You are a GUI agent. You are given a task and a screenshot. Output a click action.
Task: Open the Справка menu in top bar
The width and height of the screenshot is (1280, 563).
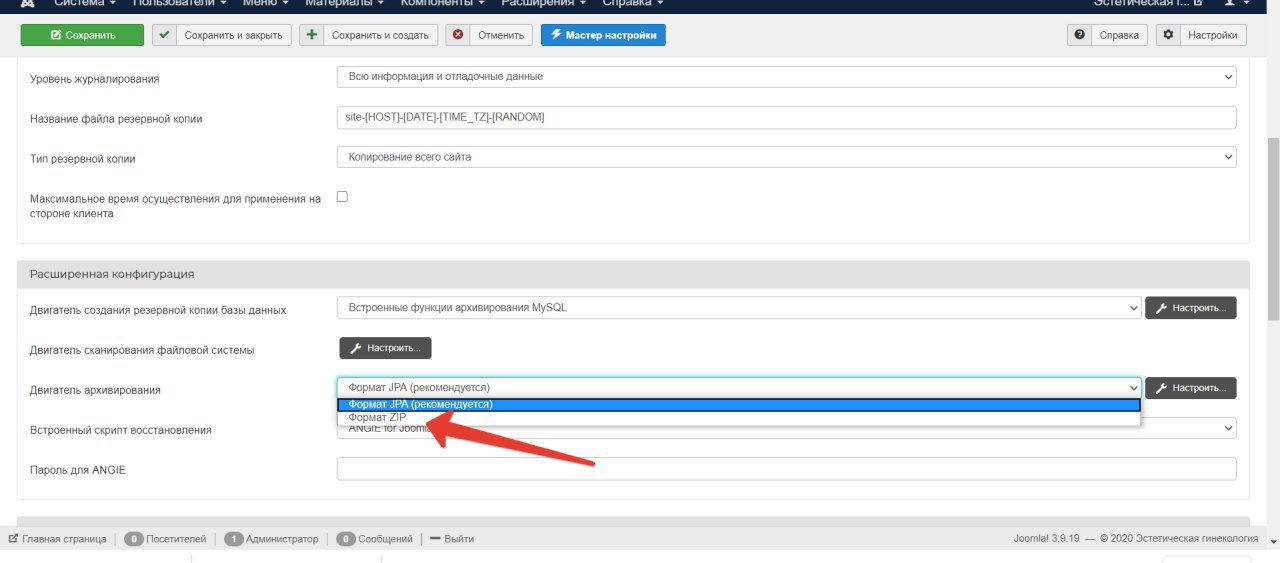(x=633, y=4)
